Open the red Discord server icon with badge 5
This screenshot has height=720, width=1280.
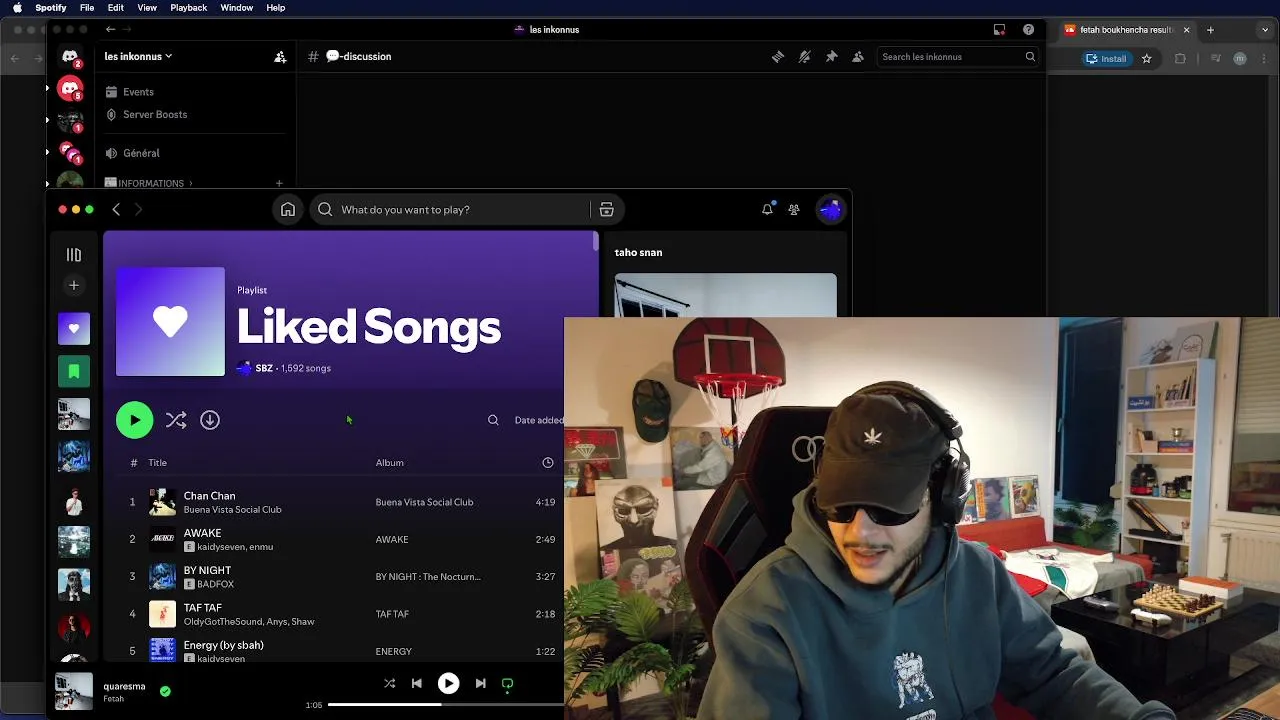(70, 89)
